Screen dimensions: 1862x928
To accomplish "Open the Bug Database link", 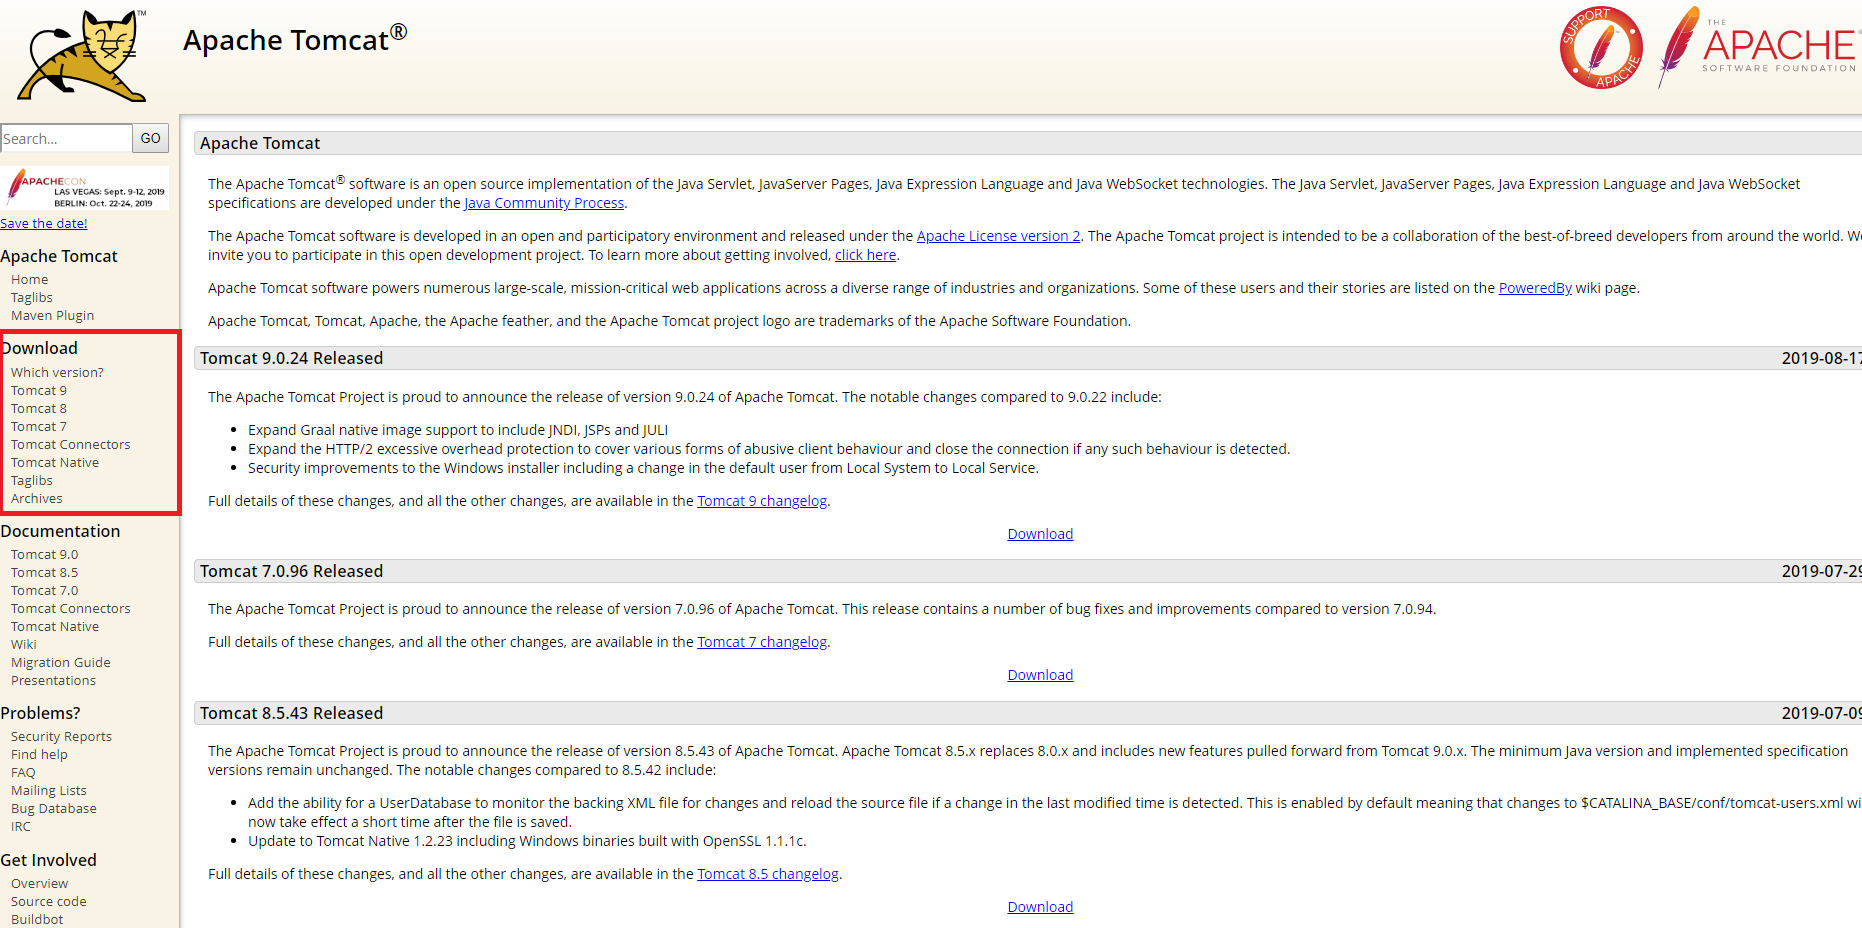I will pos(53,808).
